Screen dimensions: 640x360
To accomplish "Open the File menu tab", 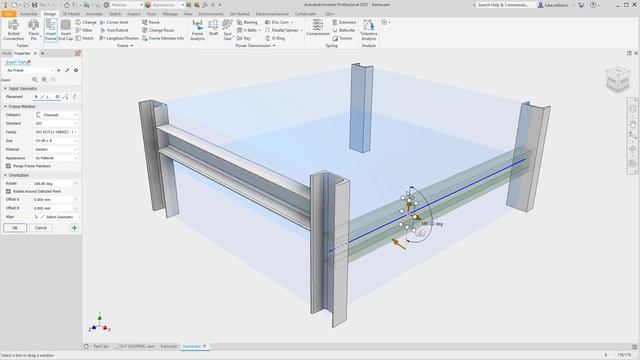I will pyautogui.click(x=8, y=14).
